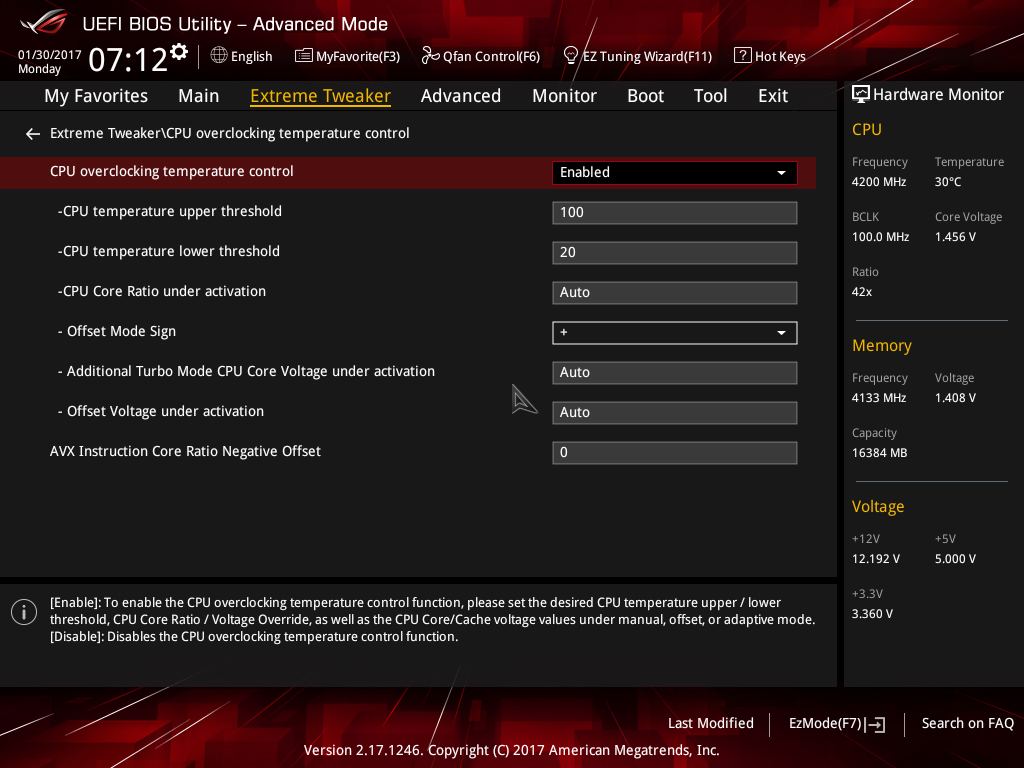1024x768 pixels.
Task: Click the 4200 MHz CPU frequency value
Action: point(879,182)
